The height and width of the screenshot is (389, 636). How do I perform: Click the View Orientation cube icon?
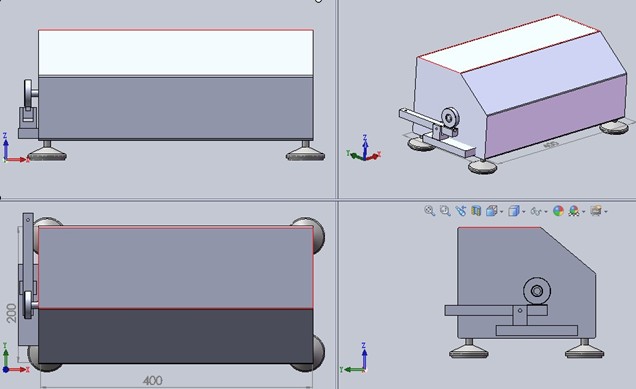pos(492,211)
